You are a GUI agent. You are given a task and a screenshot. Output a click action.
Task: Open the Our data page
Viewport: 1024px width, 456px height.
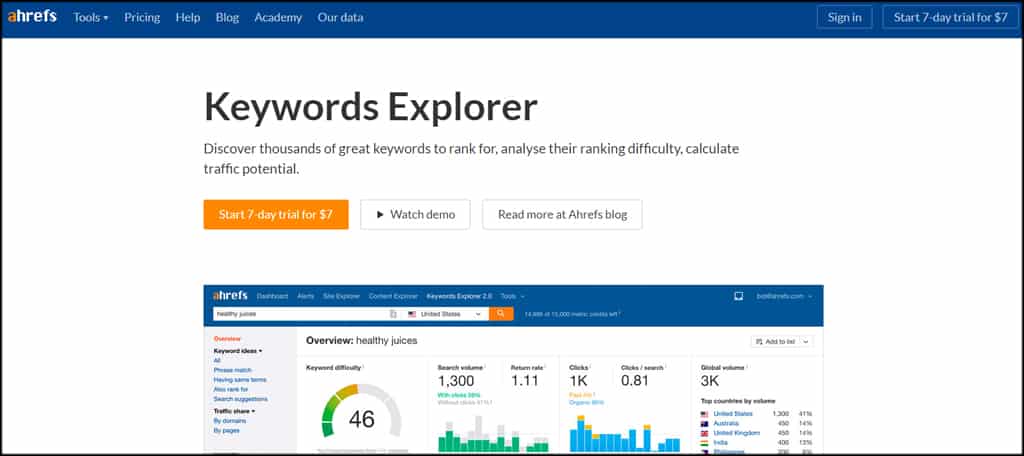[x=340, y=18]
